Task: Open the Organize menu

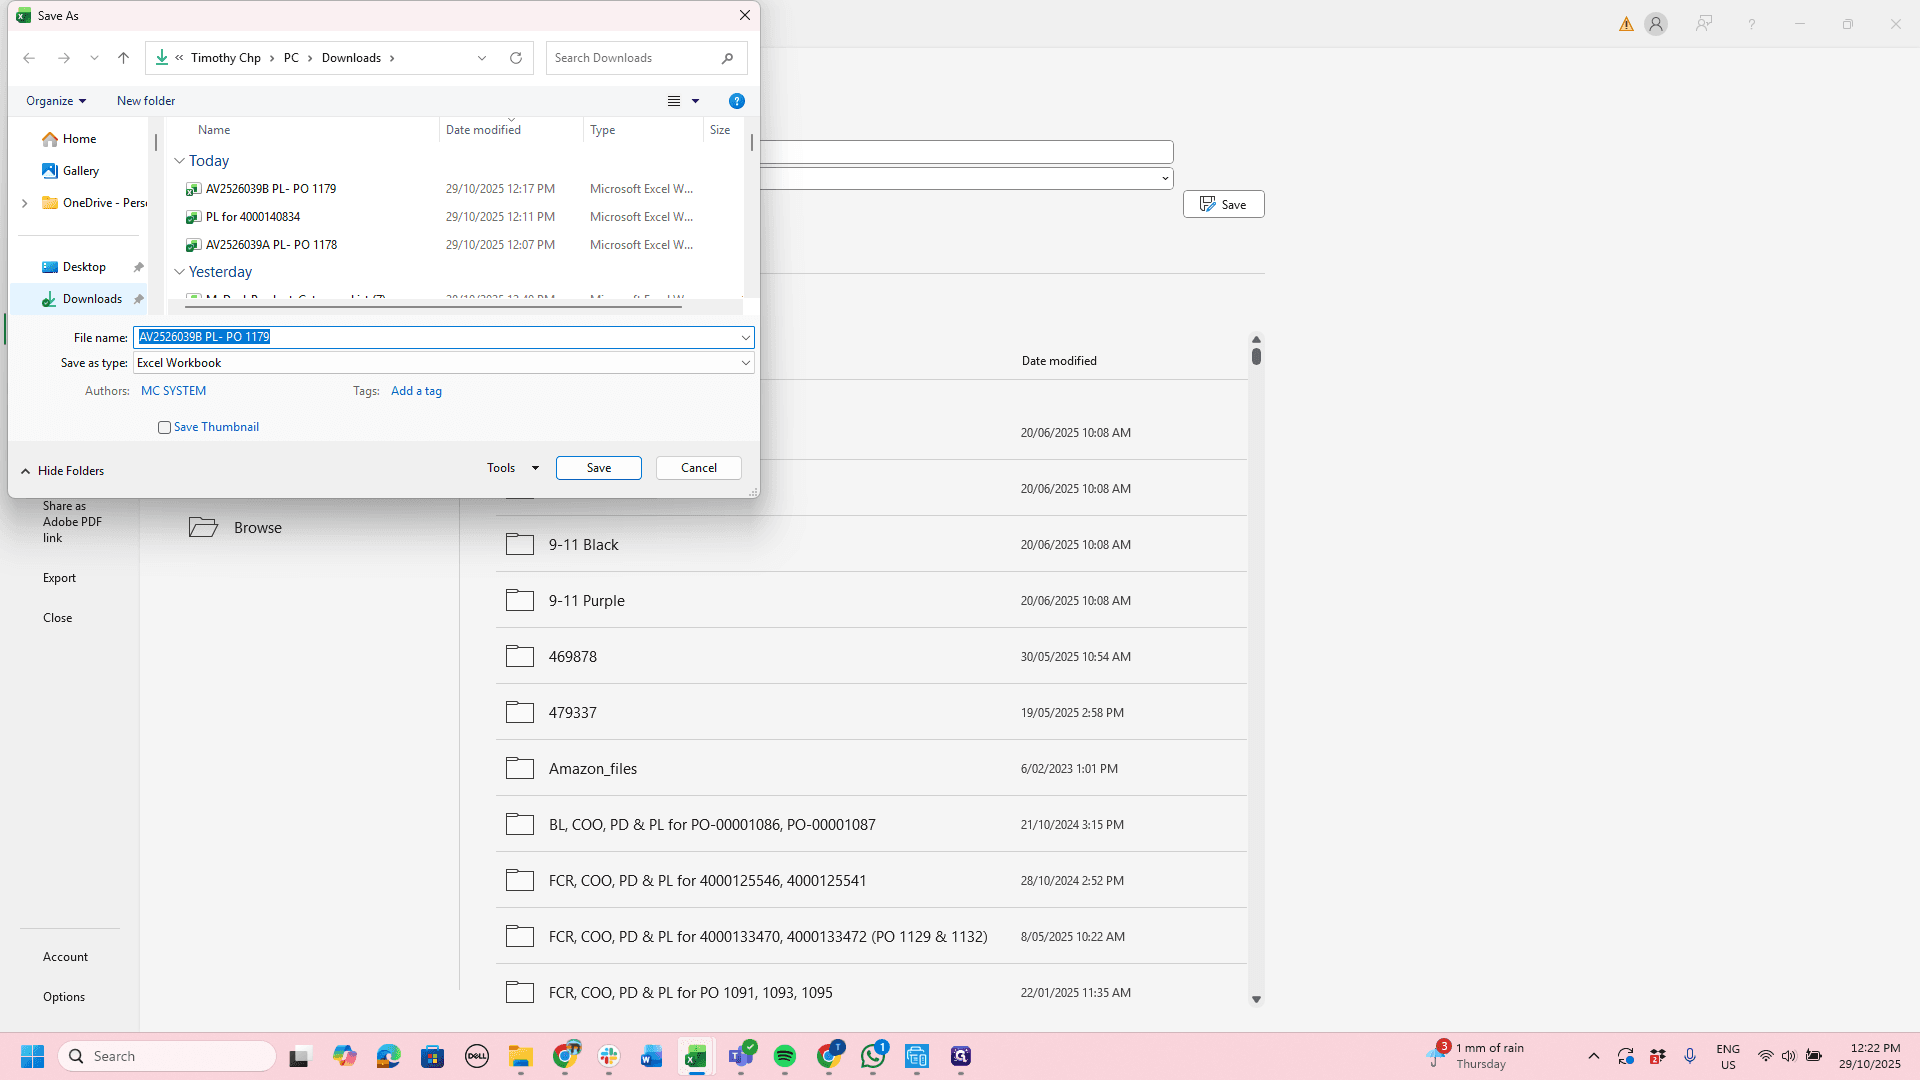Action: (56, 101)
